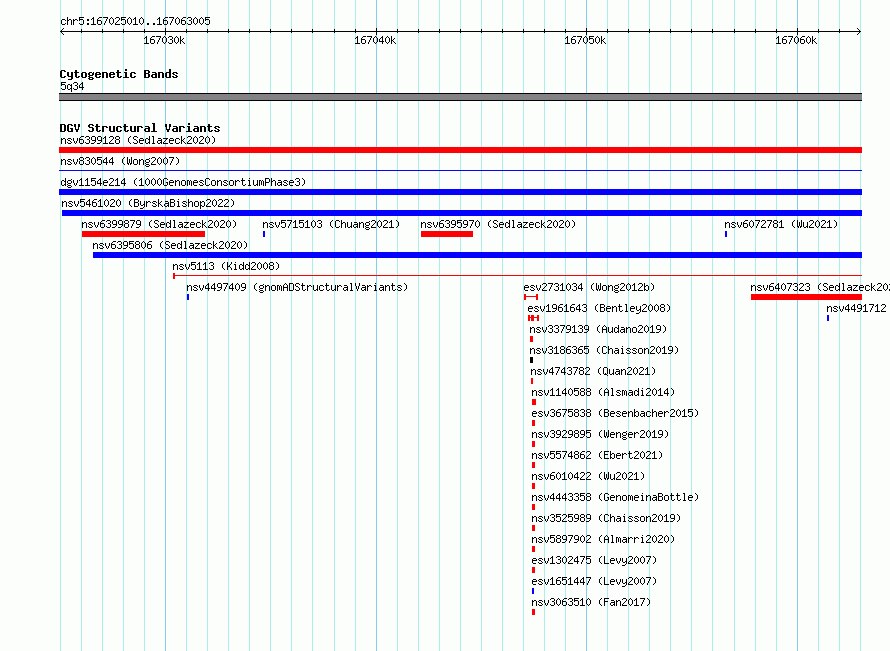The width and height of the screenshot is (890, 651).
Task: Click the DGV Structural Variants track heading
Action: (140, 128)
